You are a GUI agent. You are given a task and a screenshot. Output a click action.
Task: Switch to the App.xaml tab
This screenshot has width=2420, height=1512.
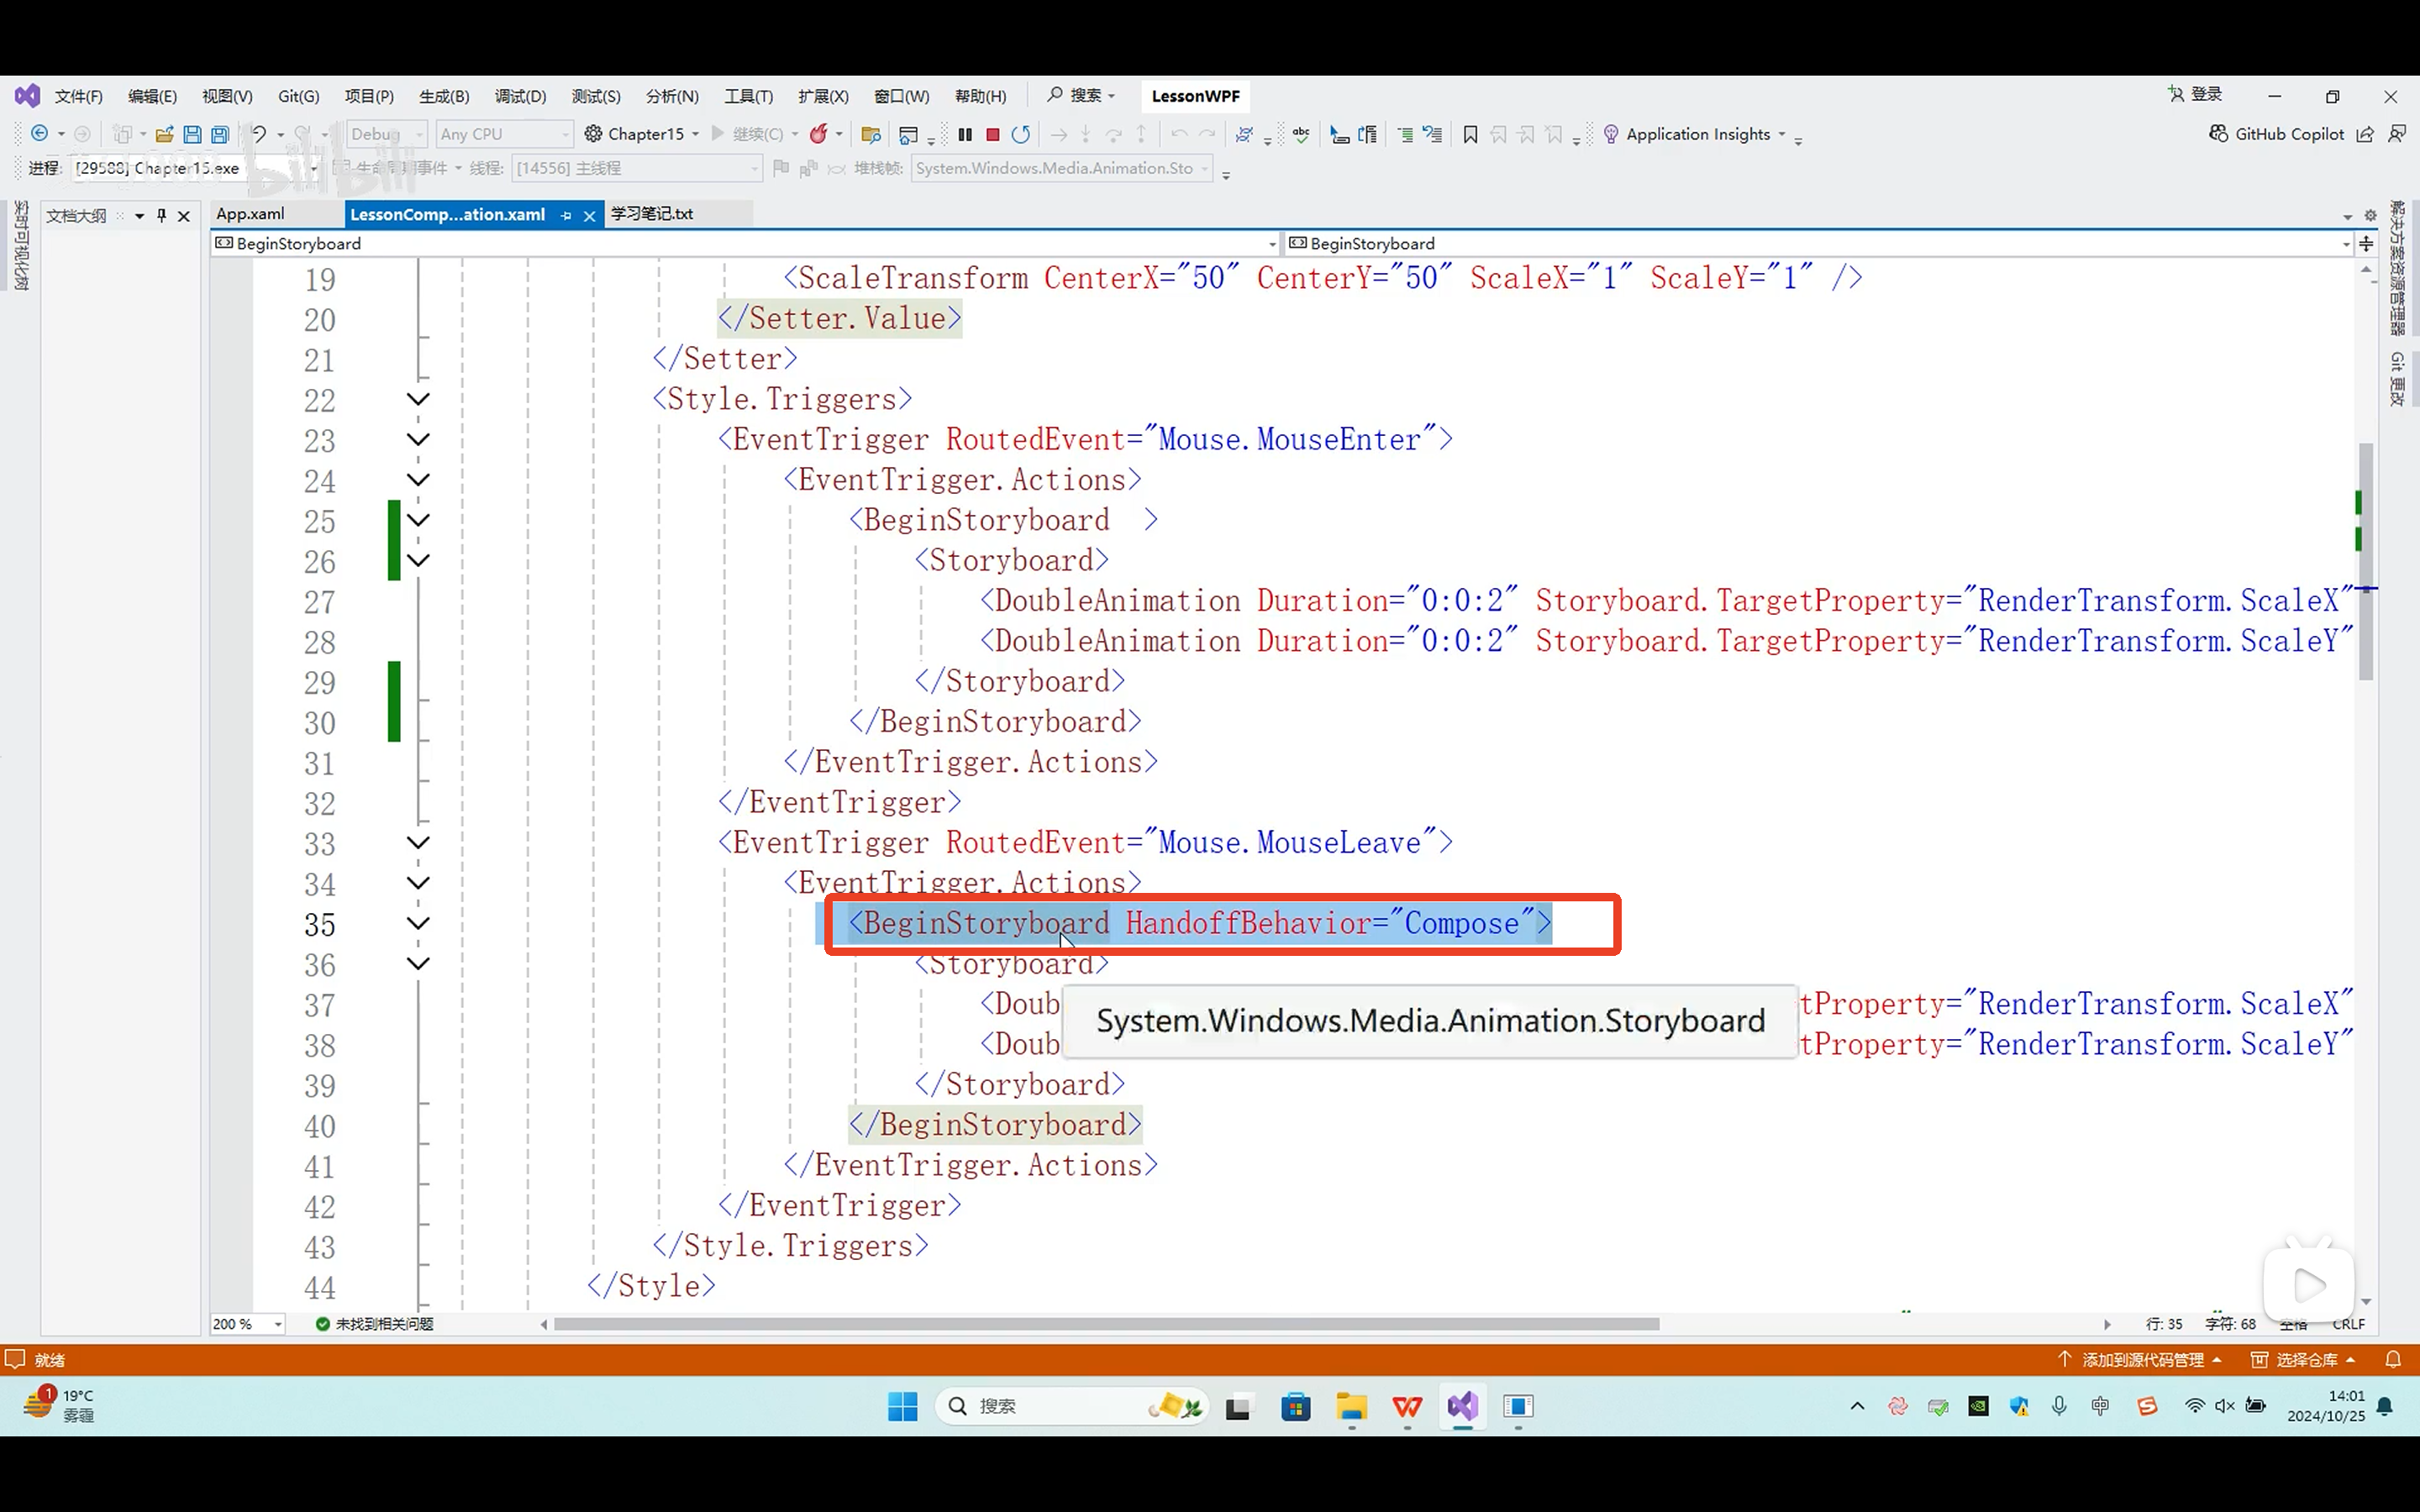coord(250,214)
